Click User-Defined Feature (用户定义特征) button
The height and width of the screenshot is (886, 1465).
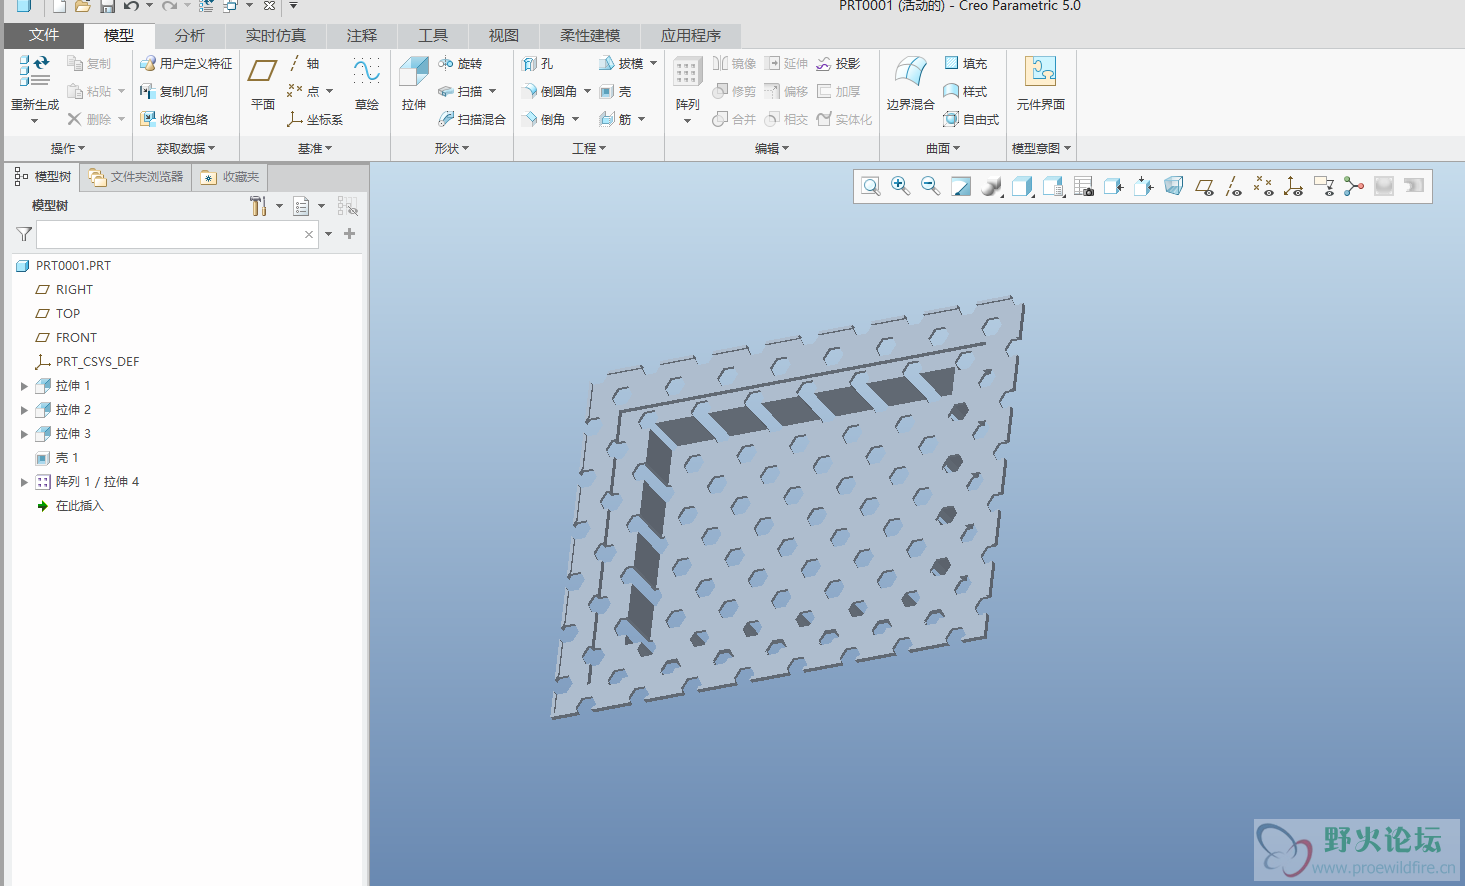[186, 63]
